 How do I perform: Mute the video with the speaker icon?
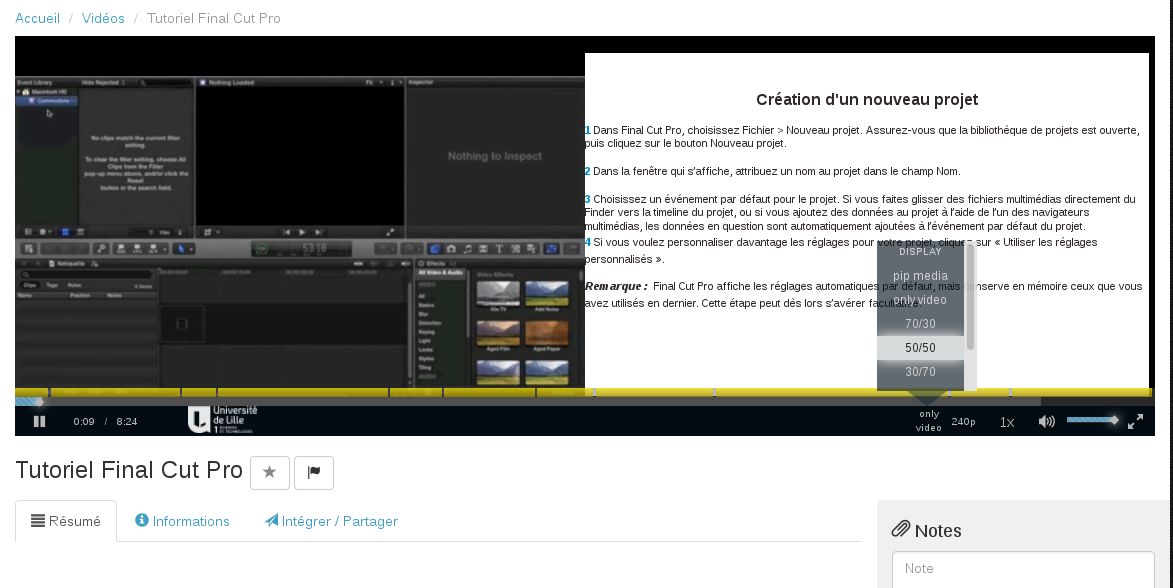[1046, 421]
